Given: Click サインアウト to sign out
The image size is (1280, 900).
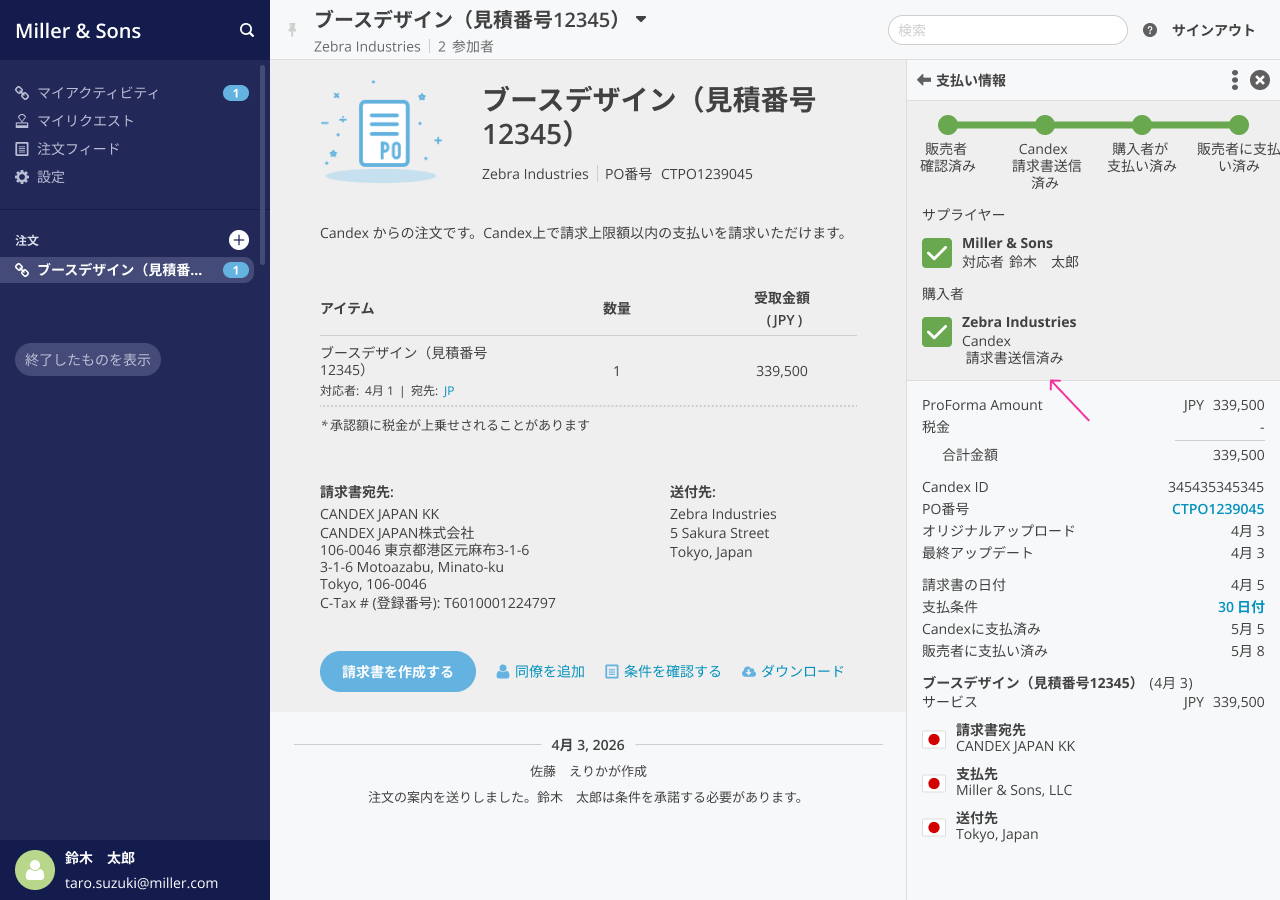Looking at the screenshot, I should [x=1213, y=30].
